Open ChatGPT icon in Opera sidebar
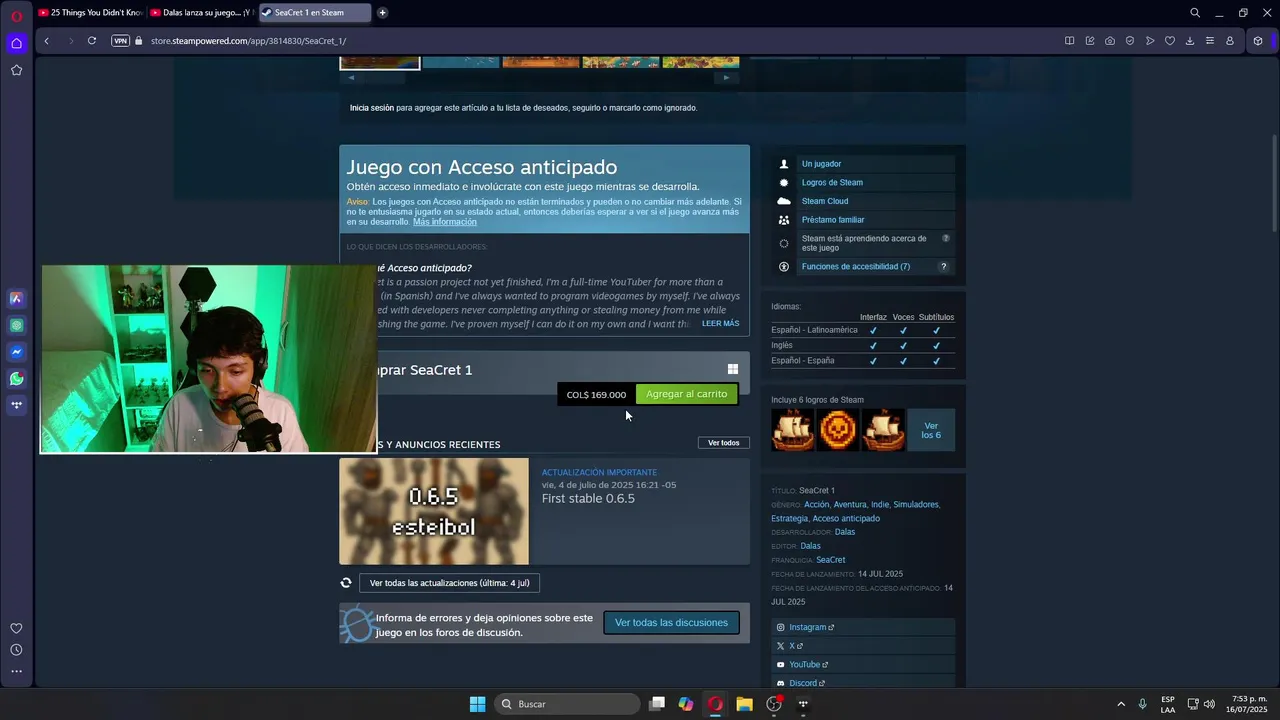Screen dimensions: 1280x720 [x=16, y=325]
